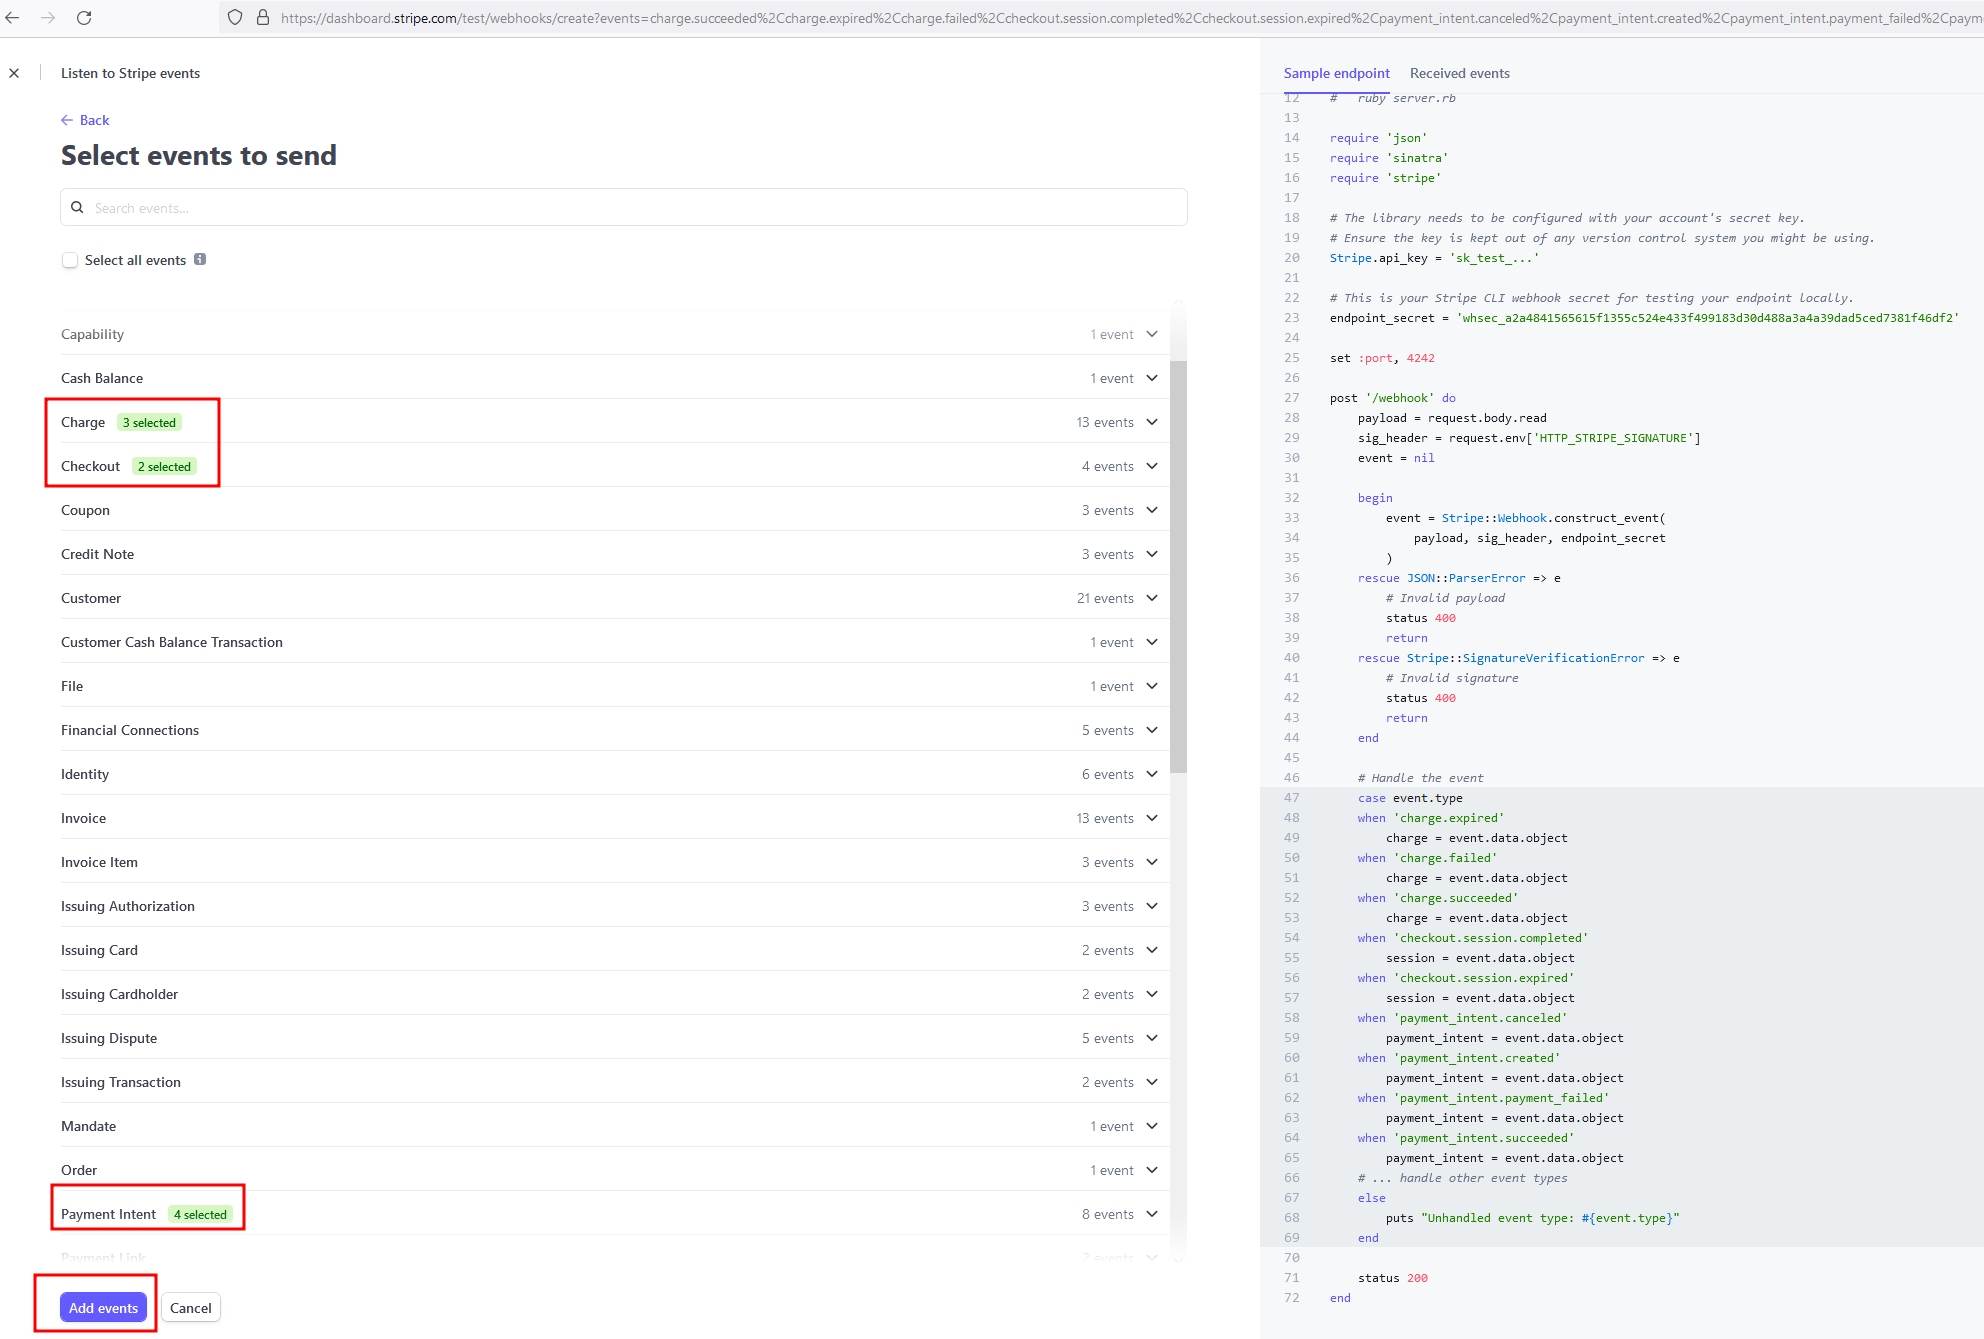The image size is (1984, 1339).
Task: Click the browser back arrow
Action: (13, 18)
